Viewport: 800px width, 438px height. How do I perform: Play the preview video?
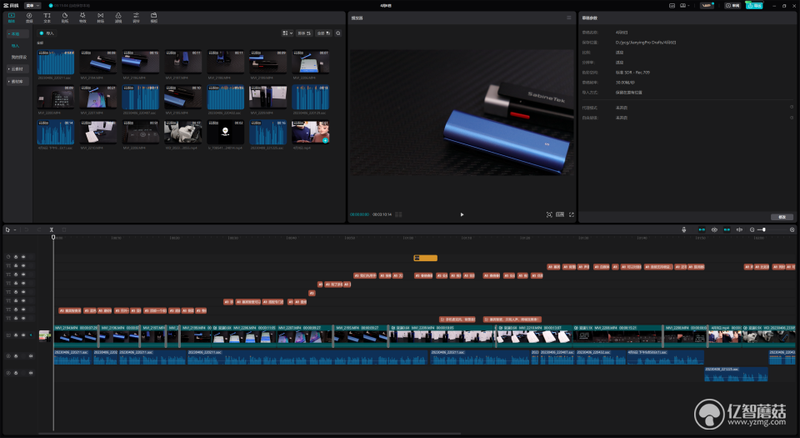pos(462,214)
